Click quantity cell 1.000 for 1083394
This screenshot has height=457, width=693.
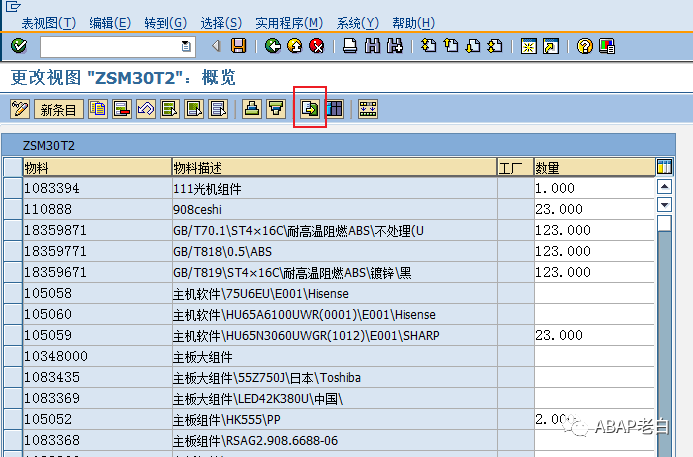tap(594, 188)
